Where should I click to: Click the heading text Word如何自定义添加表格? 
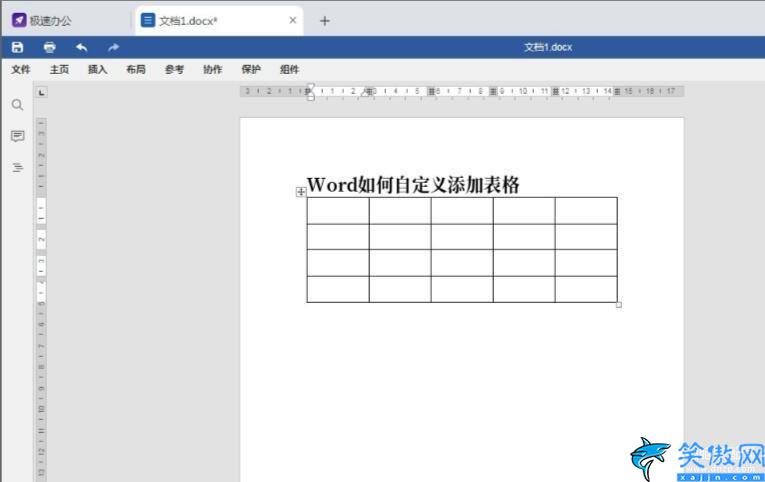[x=413, y=185]
